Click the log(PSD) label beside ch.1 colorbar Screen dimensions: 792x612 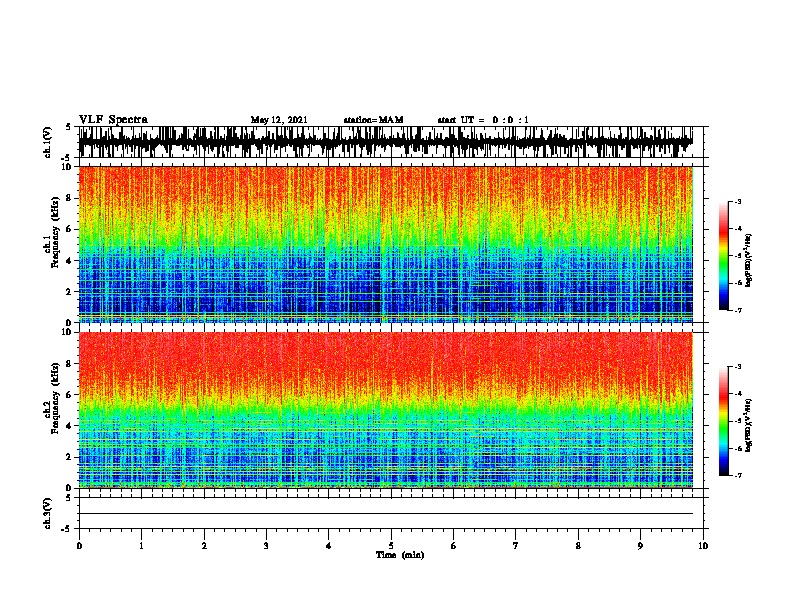click(x=748, y=260)
